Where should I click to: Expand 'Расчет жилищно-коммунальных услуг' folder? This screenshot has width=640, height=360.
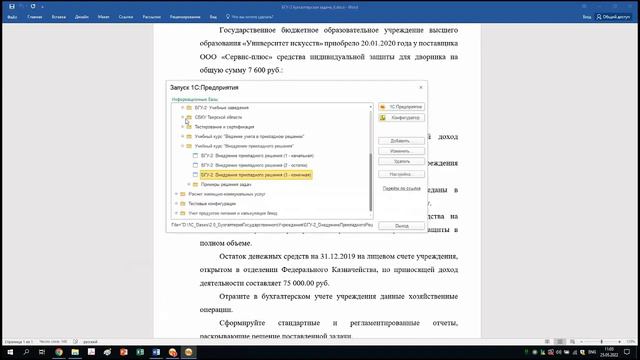[176, 194]
